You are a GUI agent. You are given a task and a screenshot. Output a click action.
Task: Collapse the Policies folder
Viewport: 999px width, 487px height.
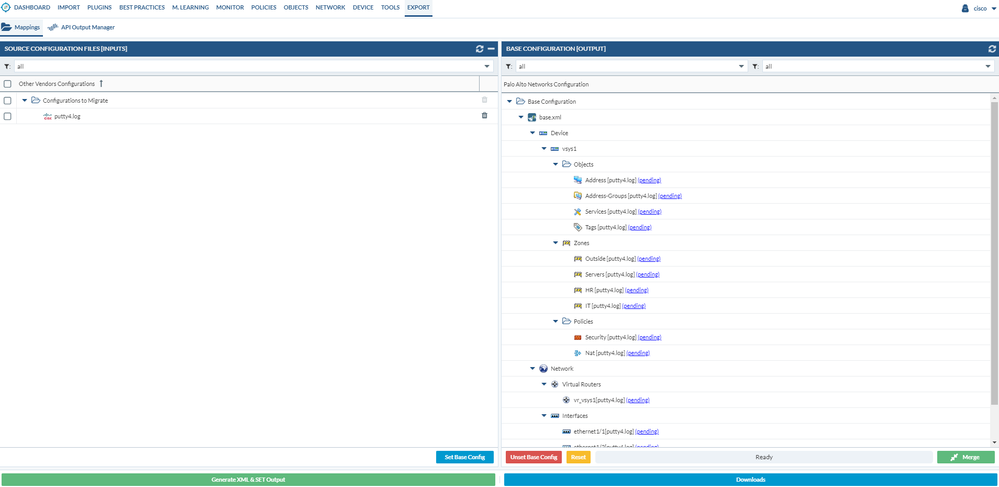(556, 321)
